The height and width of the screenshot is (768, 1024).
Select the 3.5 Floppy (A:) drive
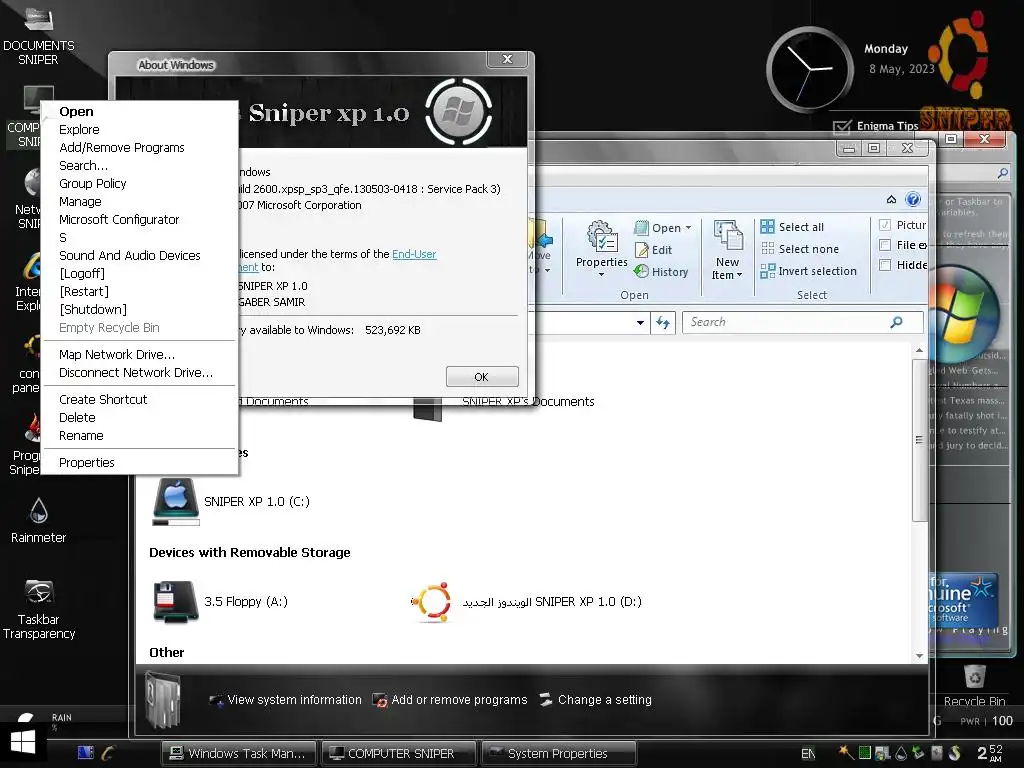coord(220,601)
